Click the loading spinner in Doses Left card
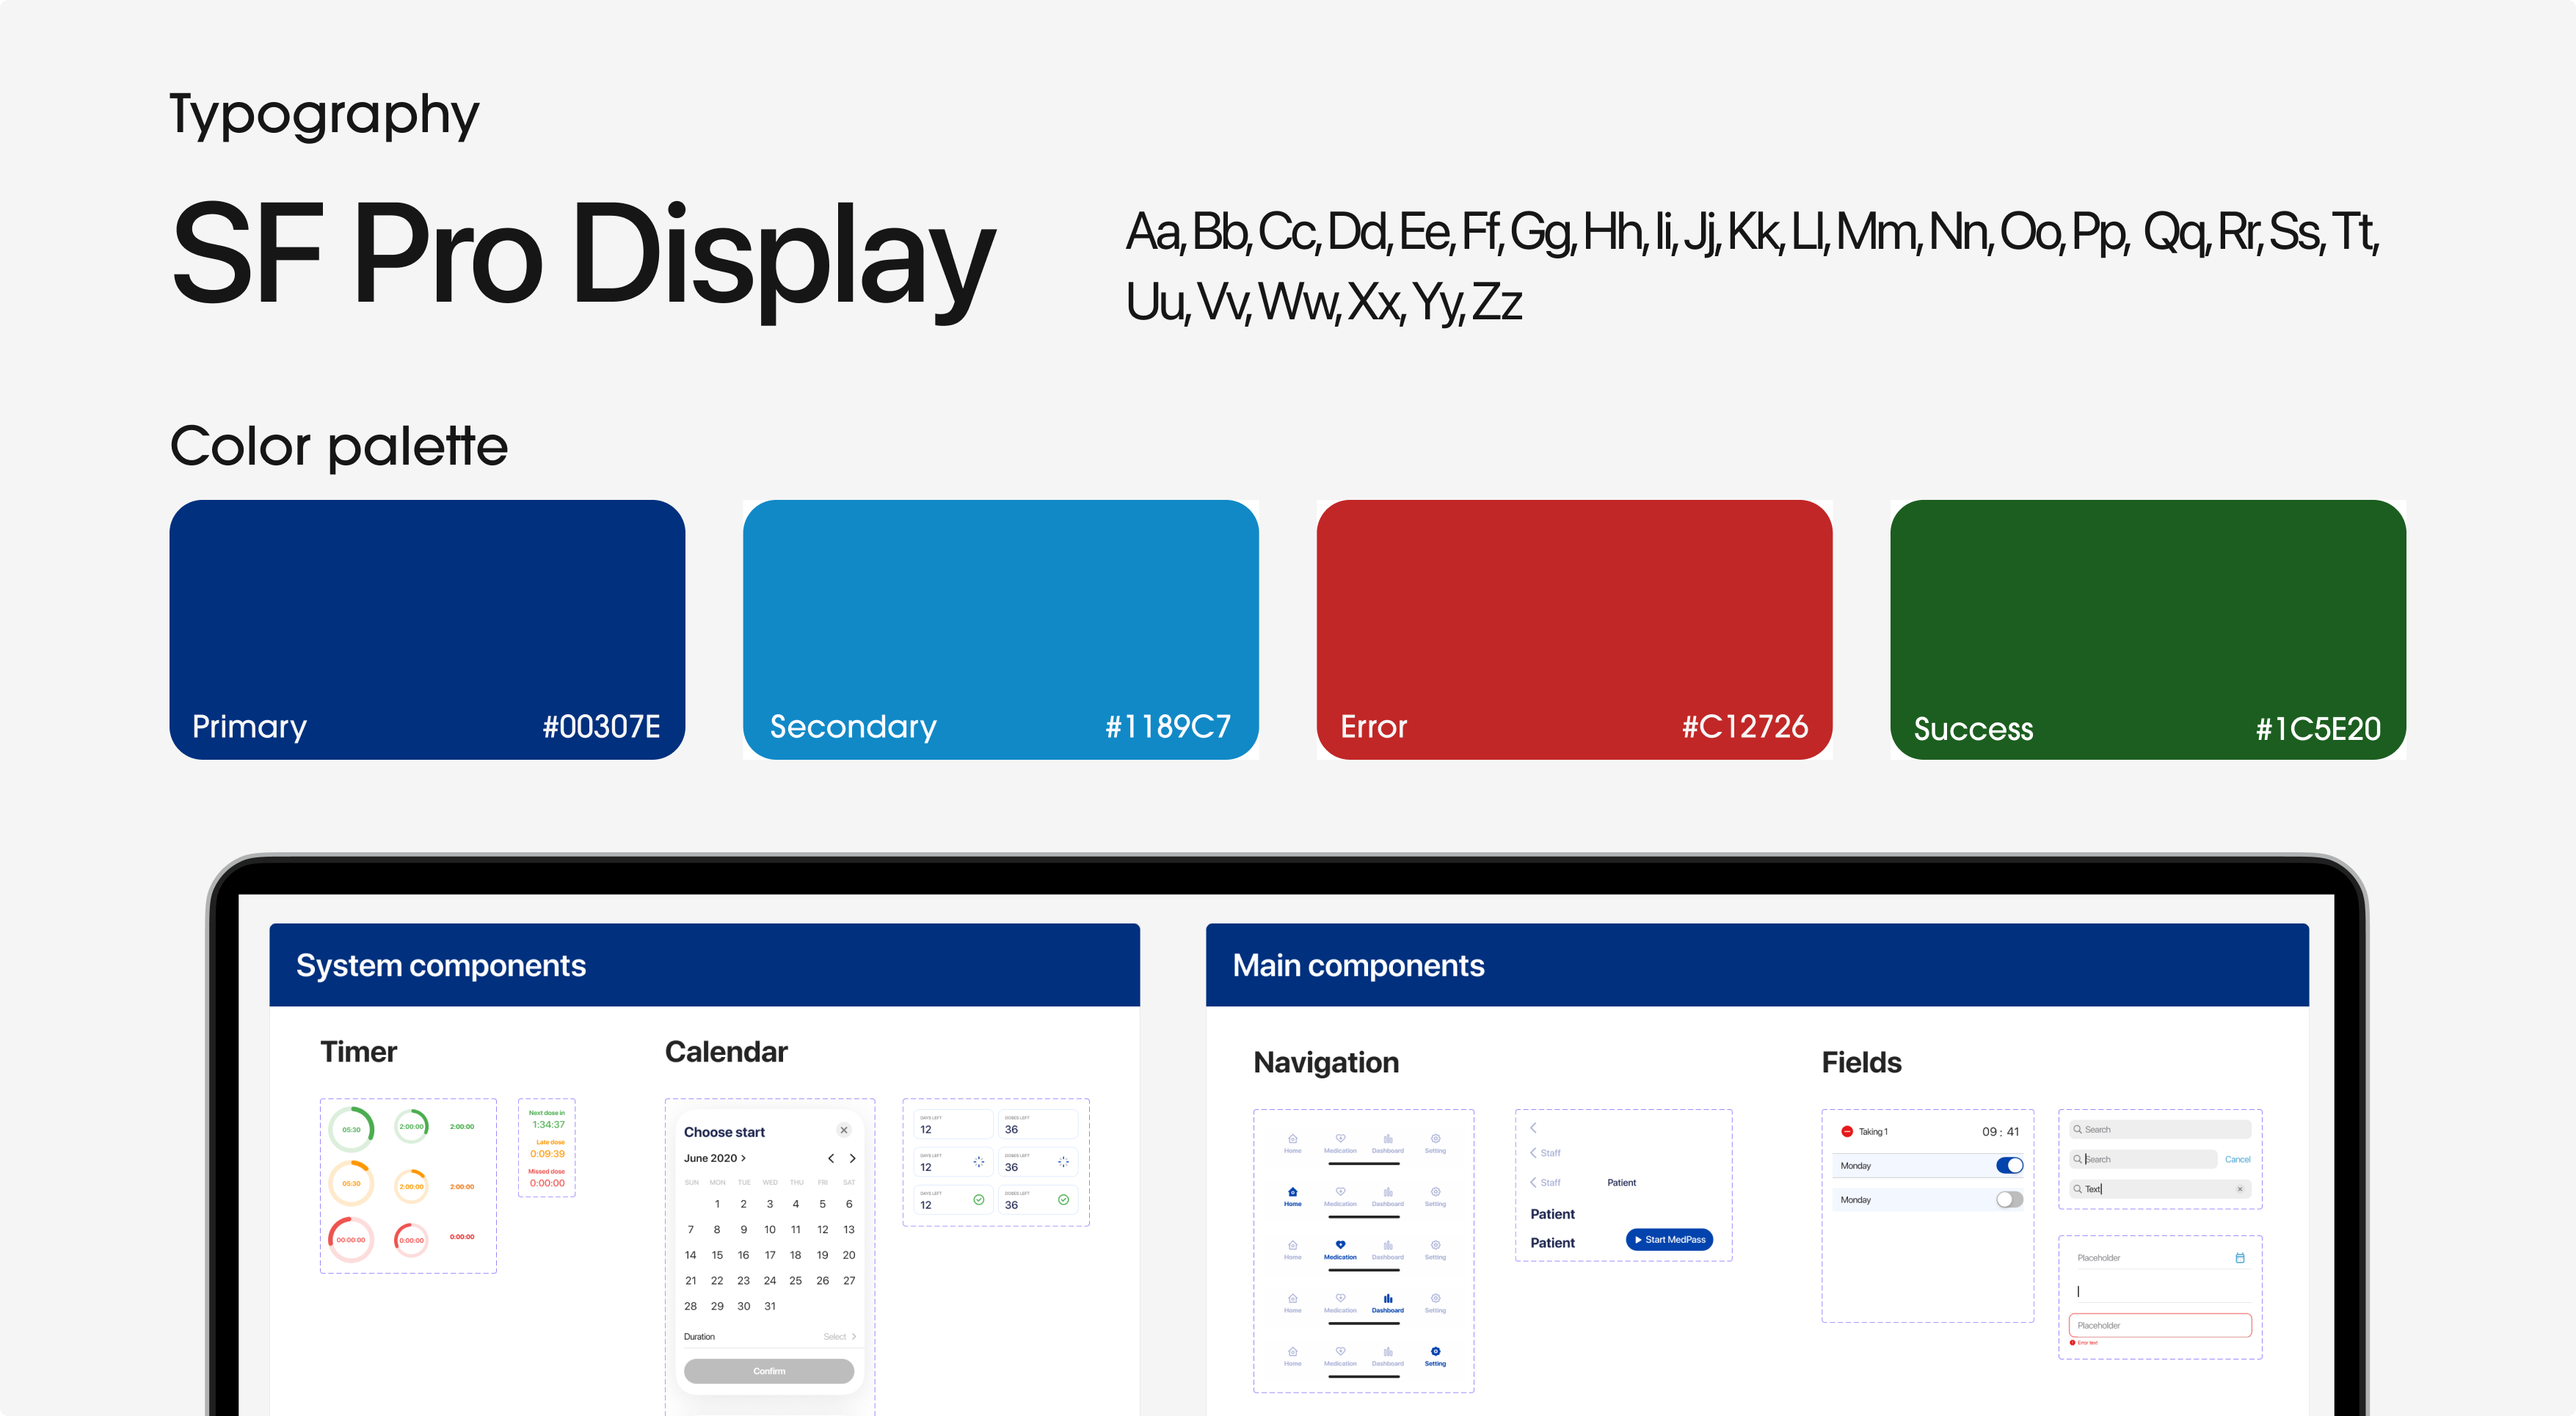Image resolution: width=2576 pixels, height=1416 pixels. [x=1063, y=1162]
